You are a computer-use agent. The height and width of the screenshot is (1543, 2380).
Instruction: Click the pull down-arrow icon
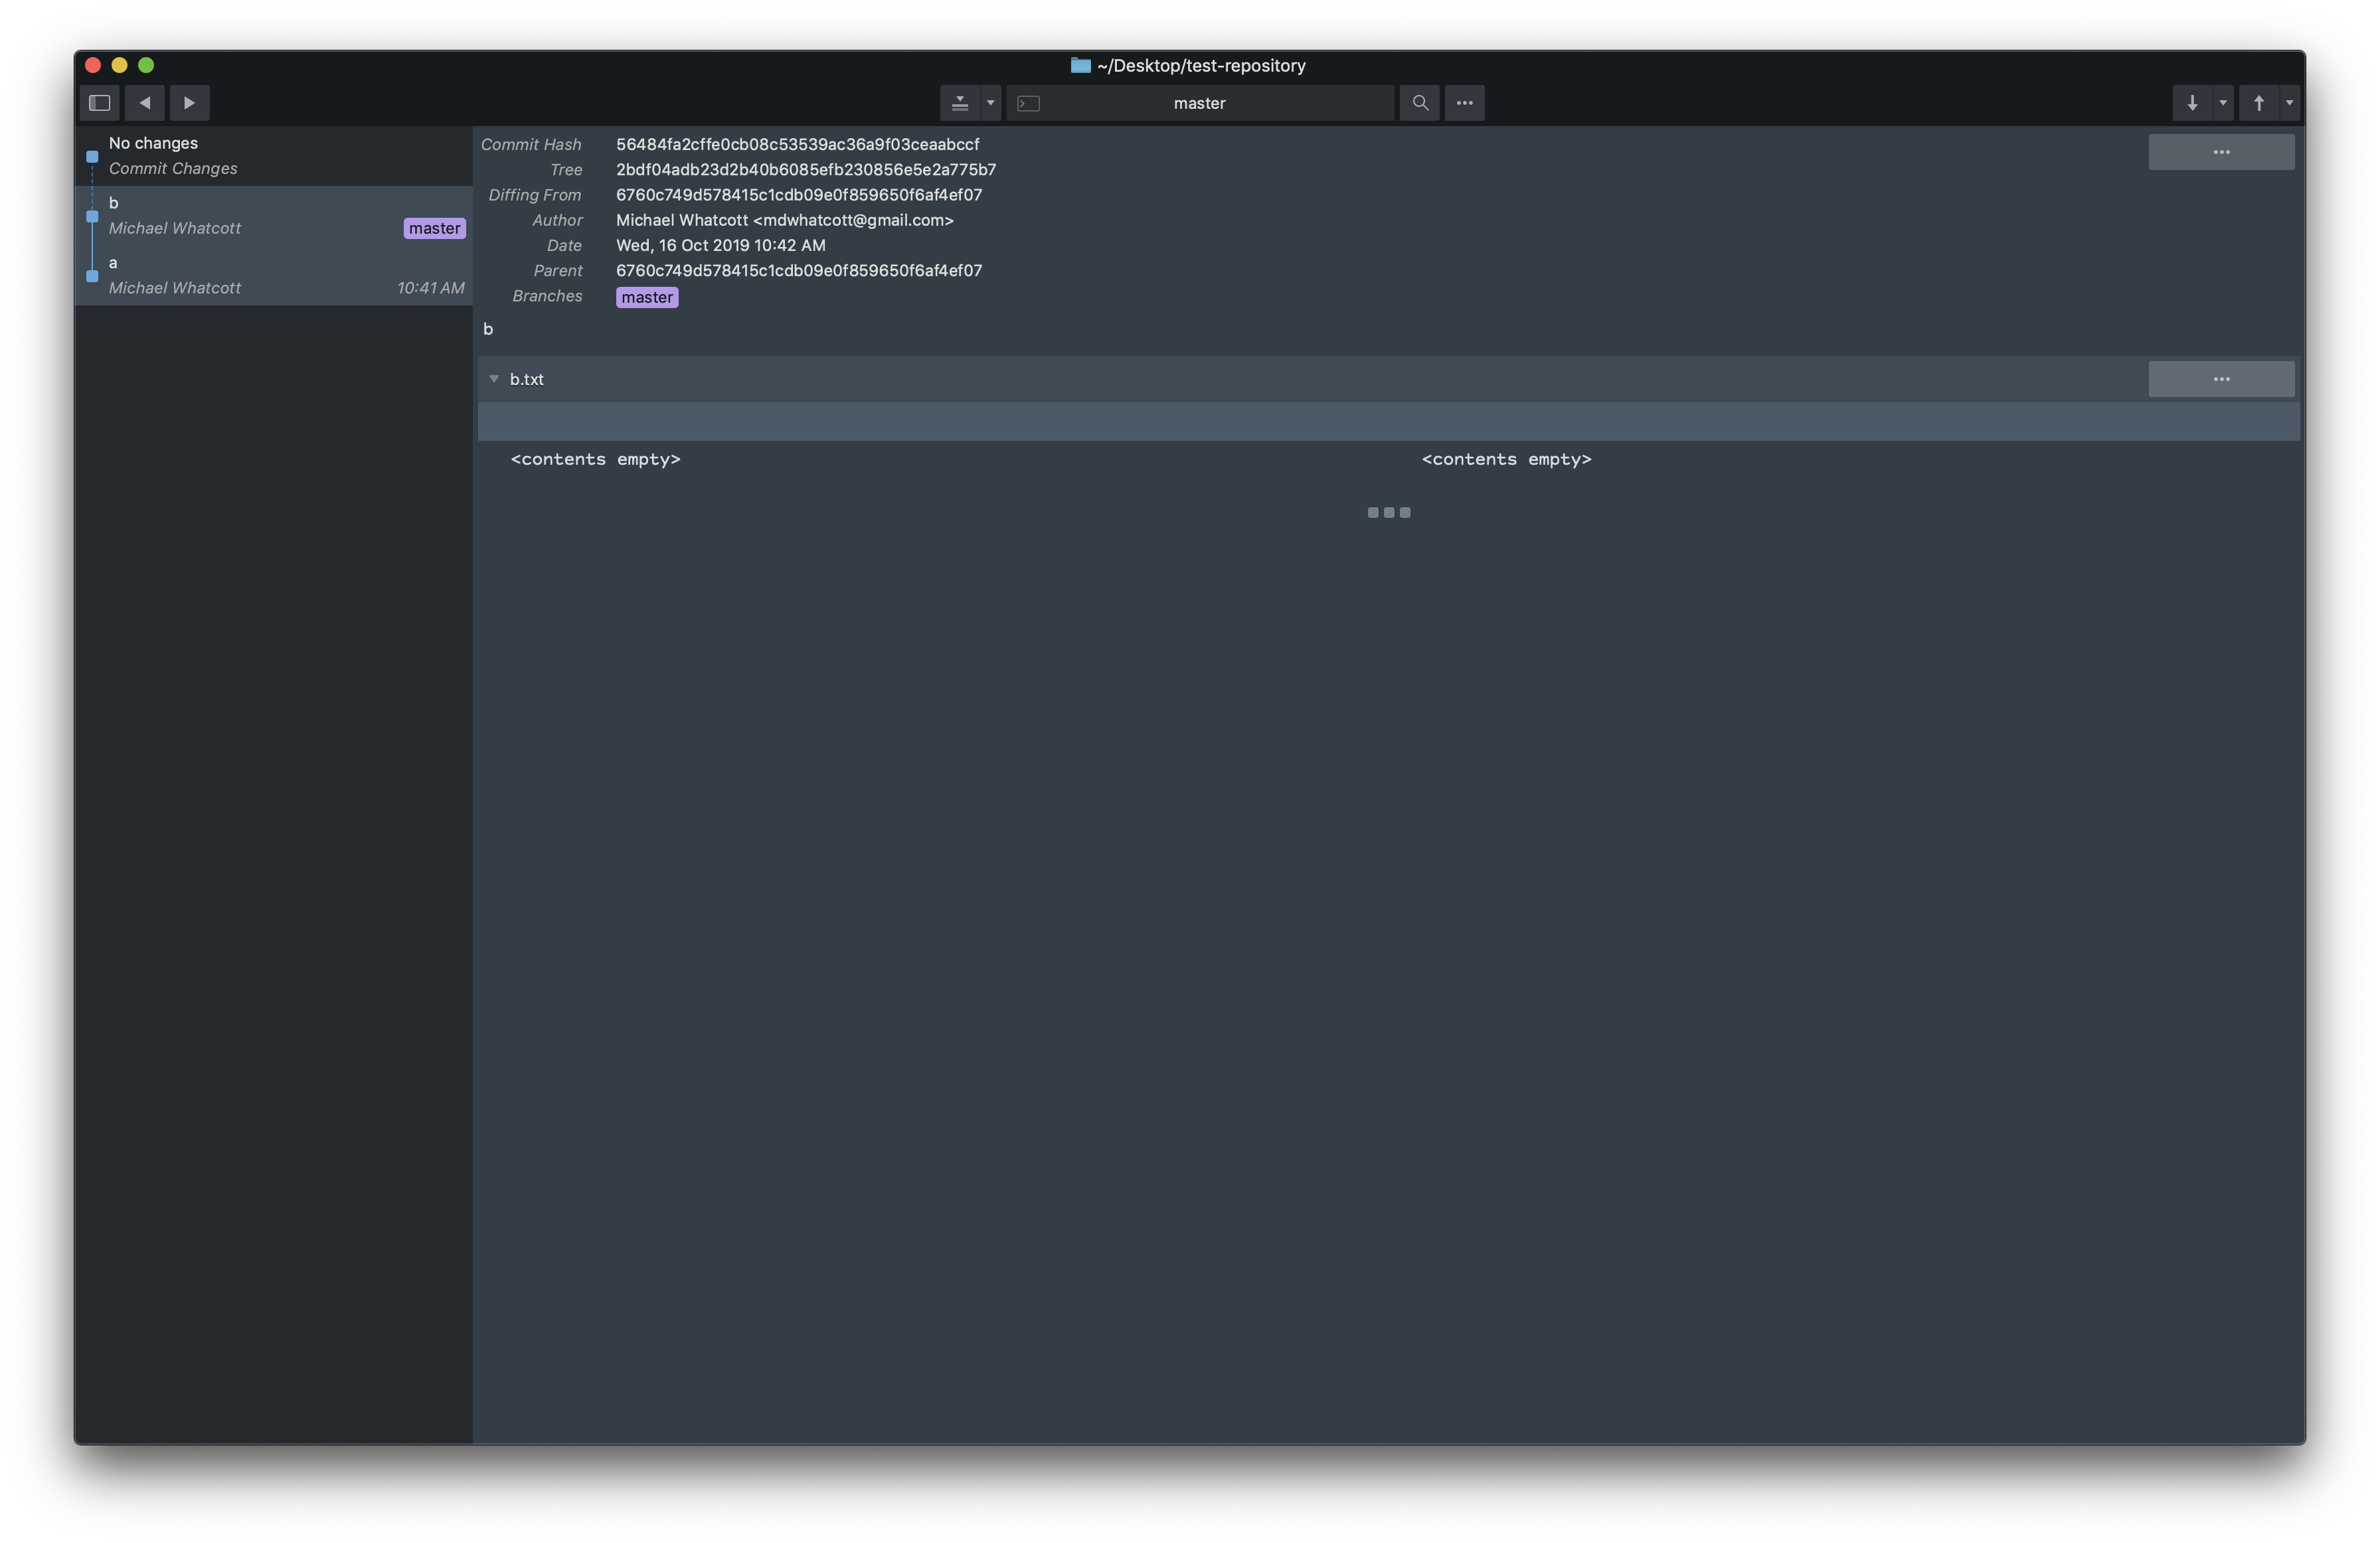[x=2192, y=103]
